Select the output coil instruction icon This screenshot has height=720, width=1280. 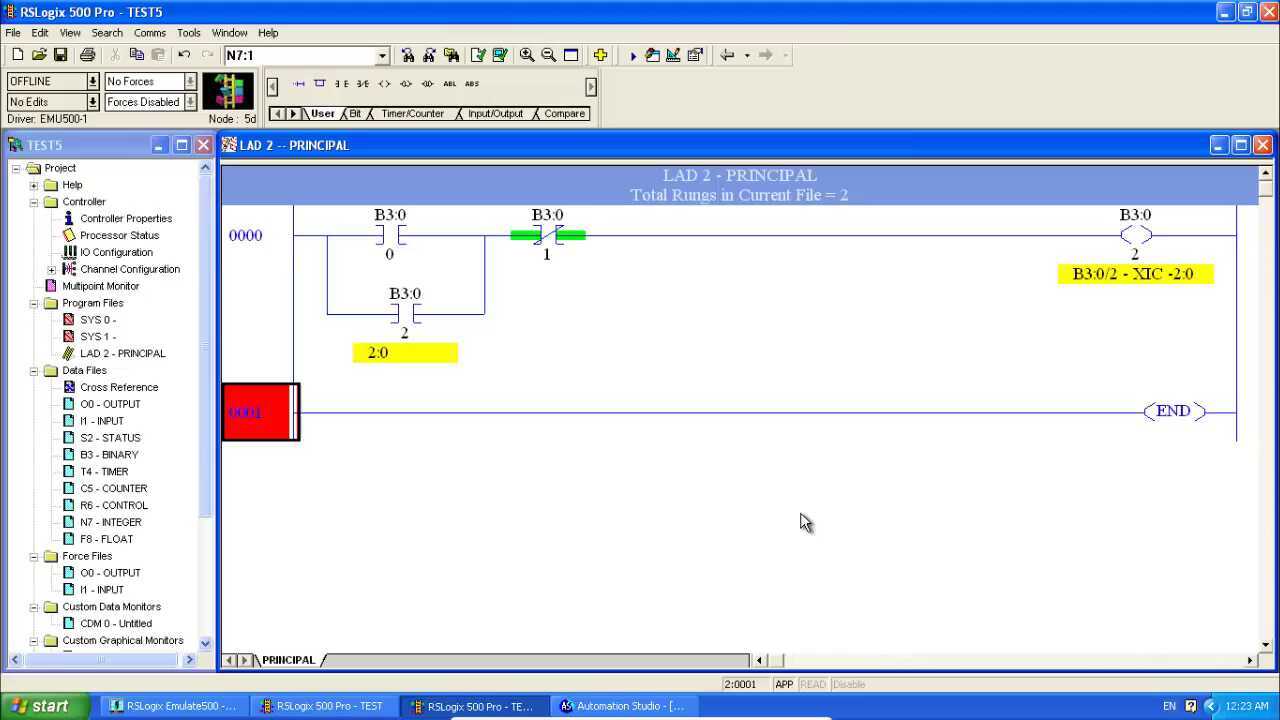pyautogui.click(x=384, y=84)
